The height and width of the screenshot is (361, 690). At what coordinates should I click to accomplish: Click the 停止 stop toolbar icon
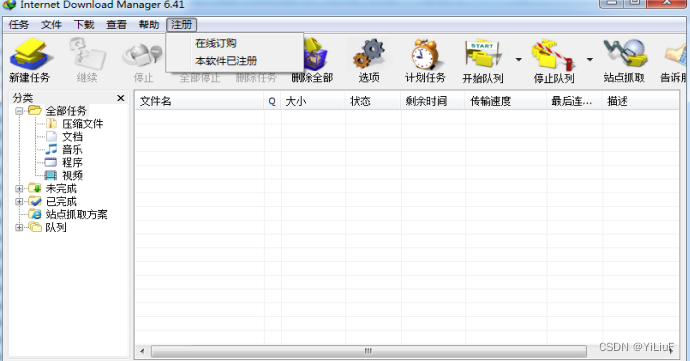click(x=143, y=55)
